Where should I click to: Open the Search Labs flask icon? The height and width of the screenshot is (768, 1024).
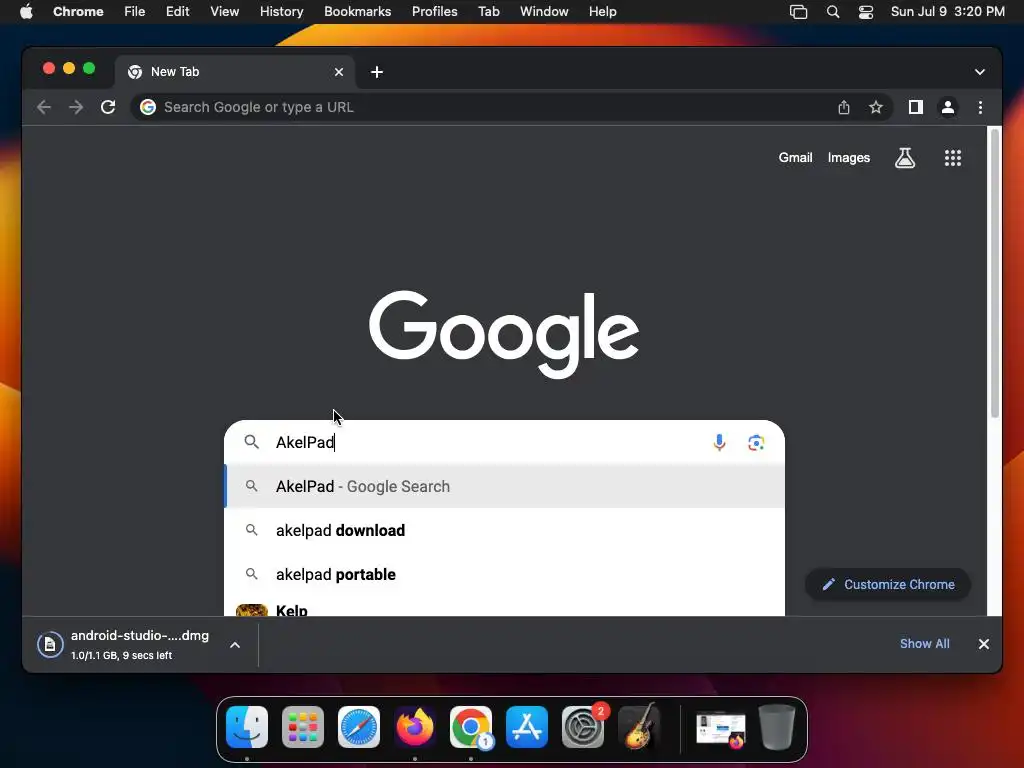(x=904, y=157)
